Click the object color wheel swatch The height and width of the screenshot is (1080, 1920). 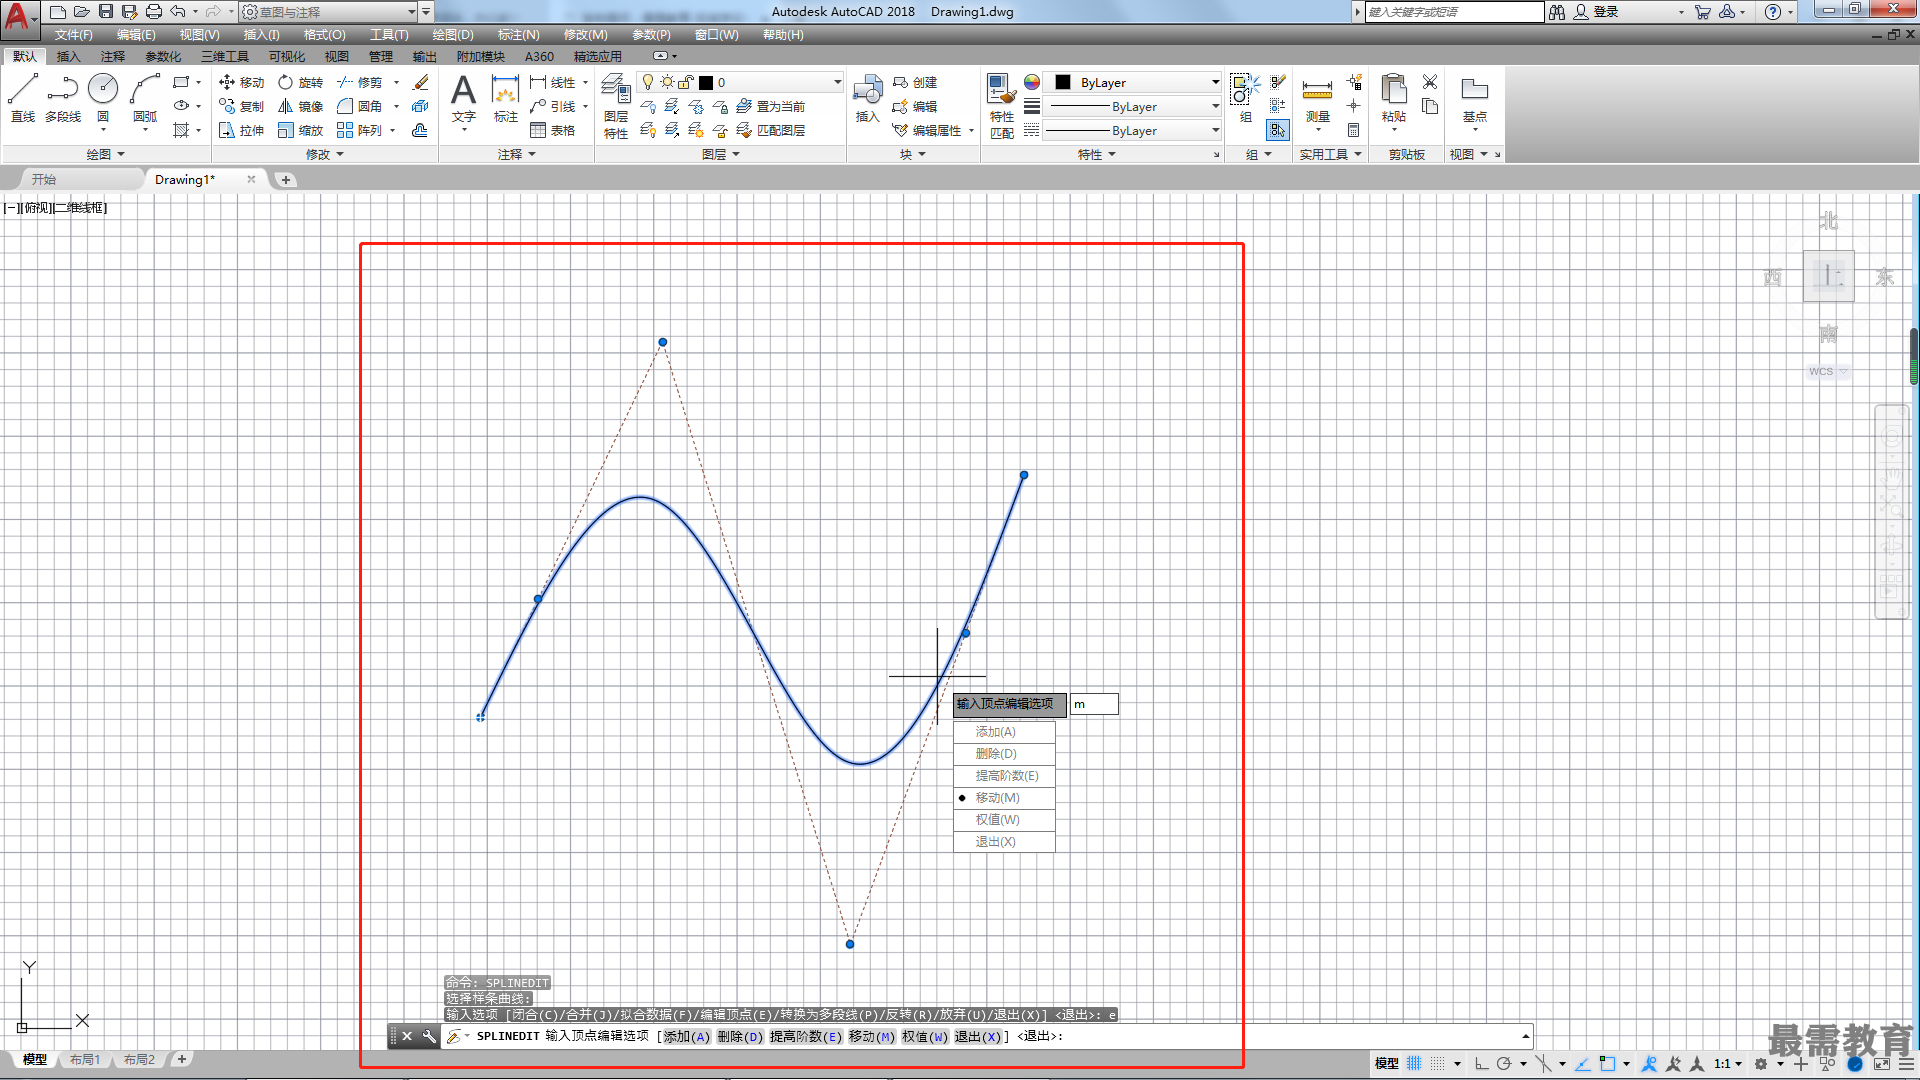pyautogui.click(x=1031, y=82)
